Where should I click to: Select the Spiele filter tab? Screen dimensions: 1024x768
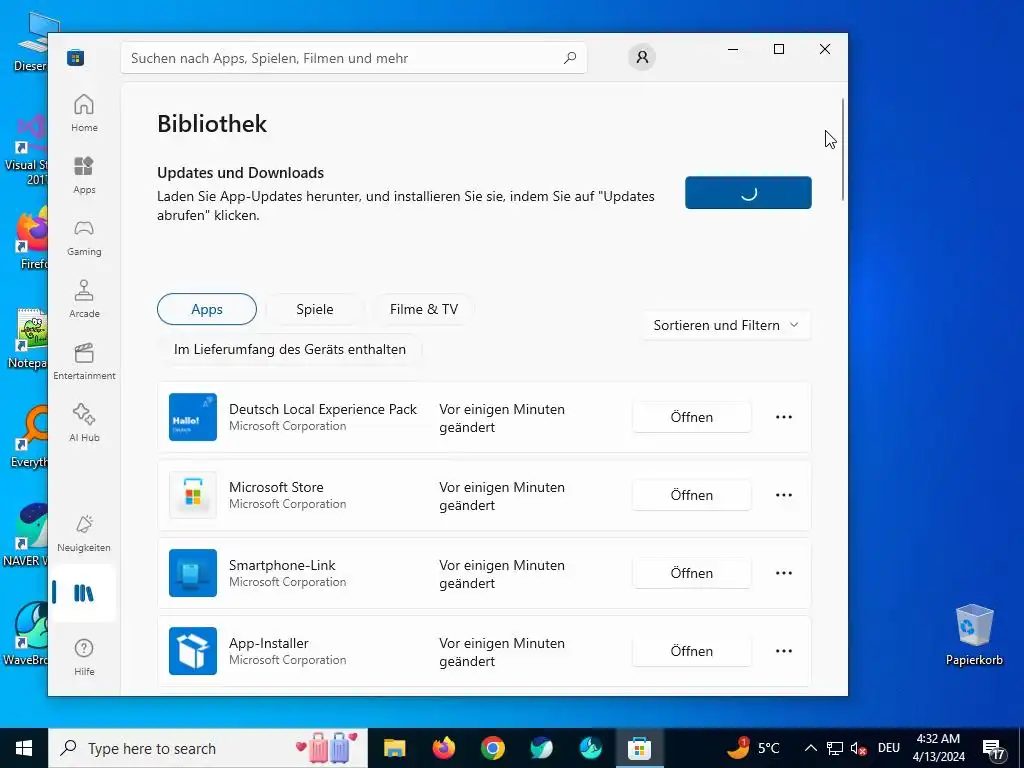(315, 309)
